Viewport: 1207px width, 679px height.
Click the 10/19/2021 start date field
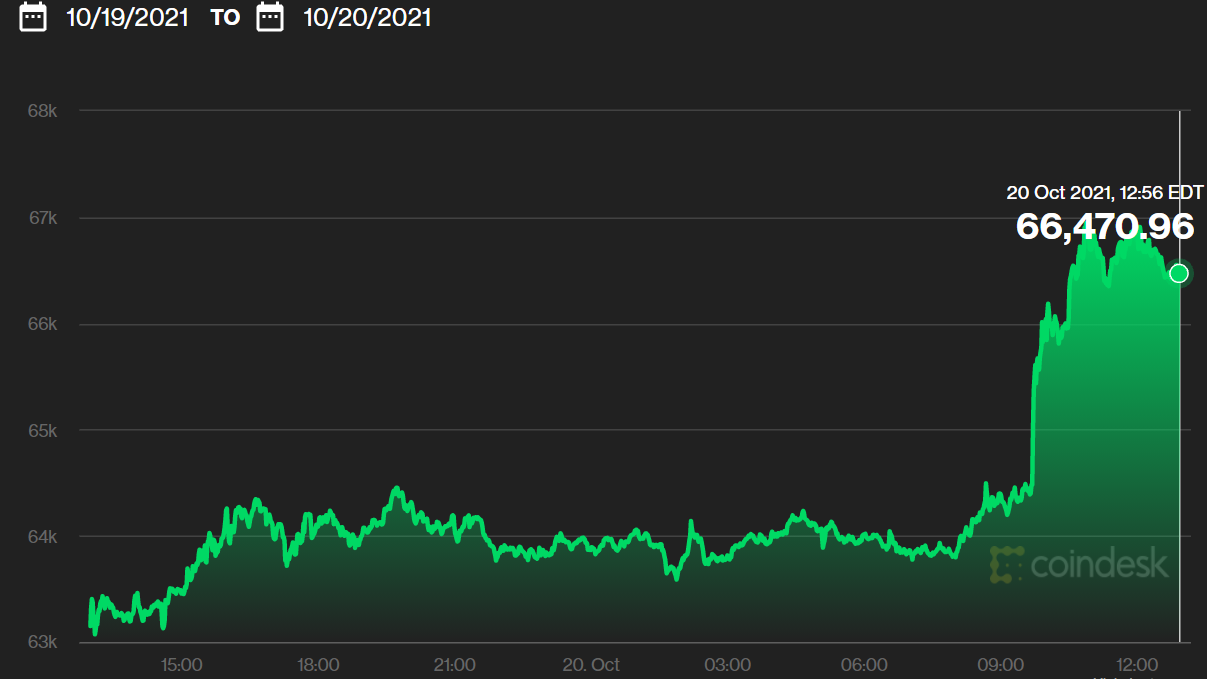pos(127,17)
